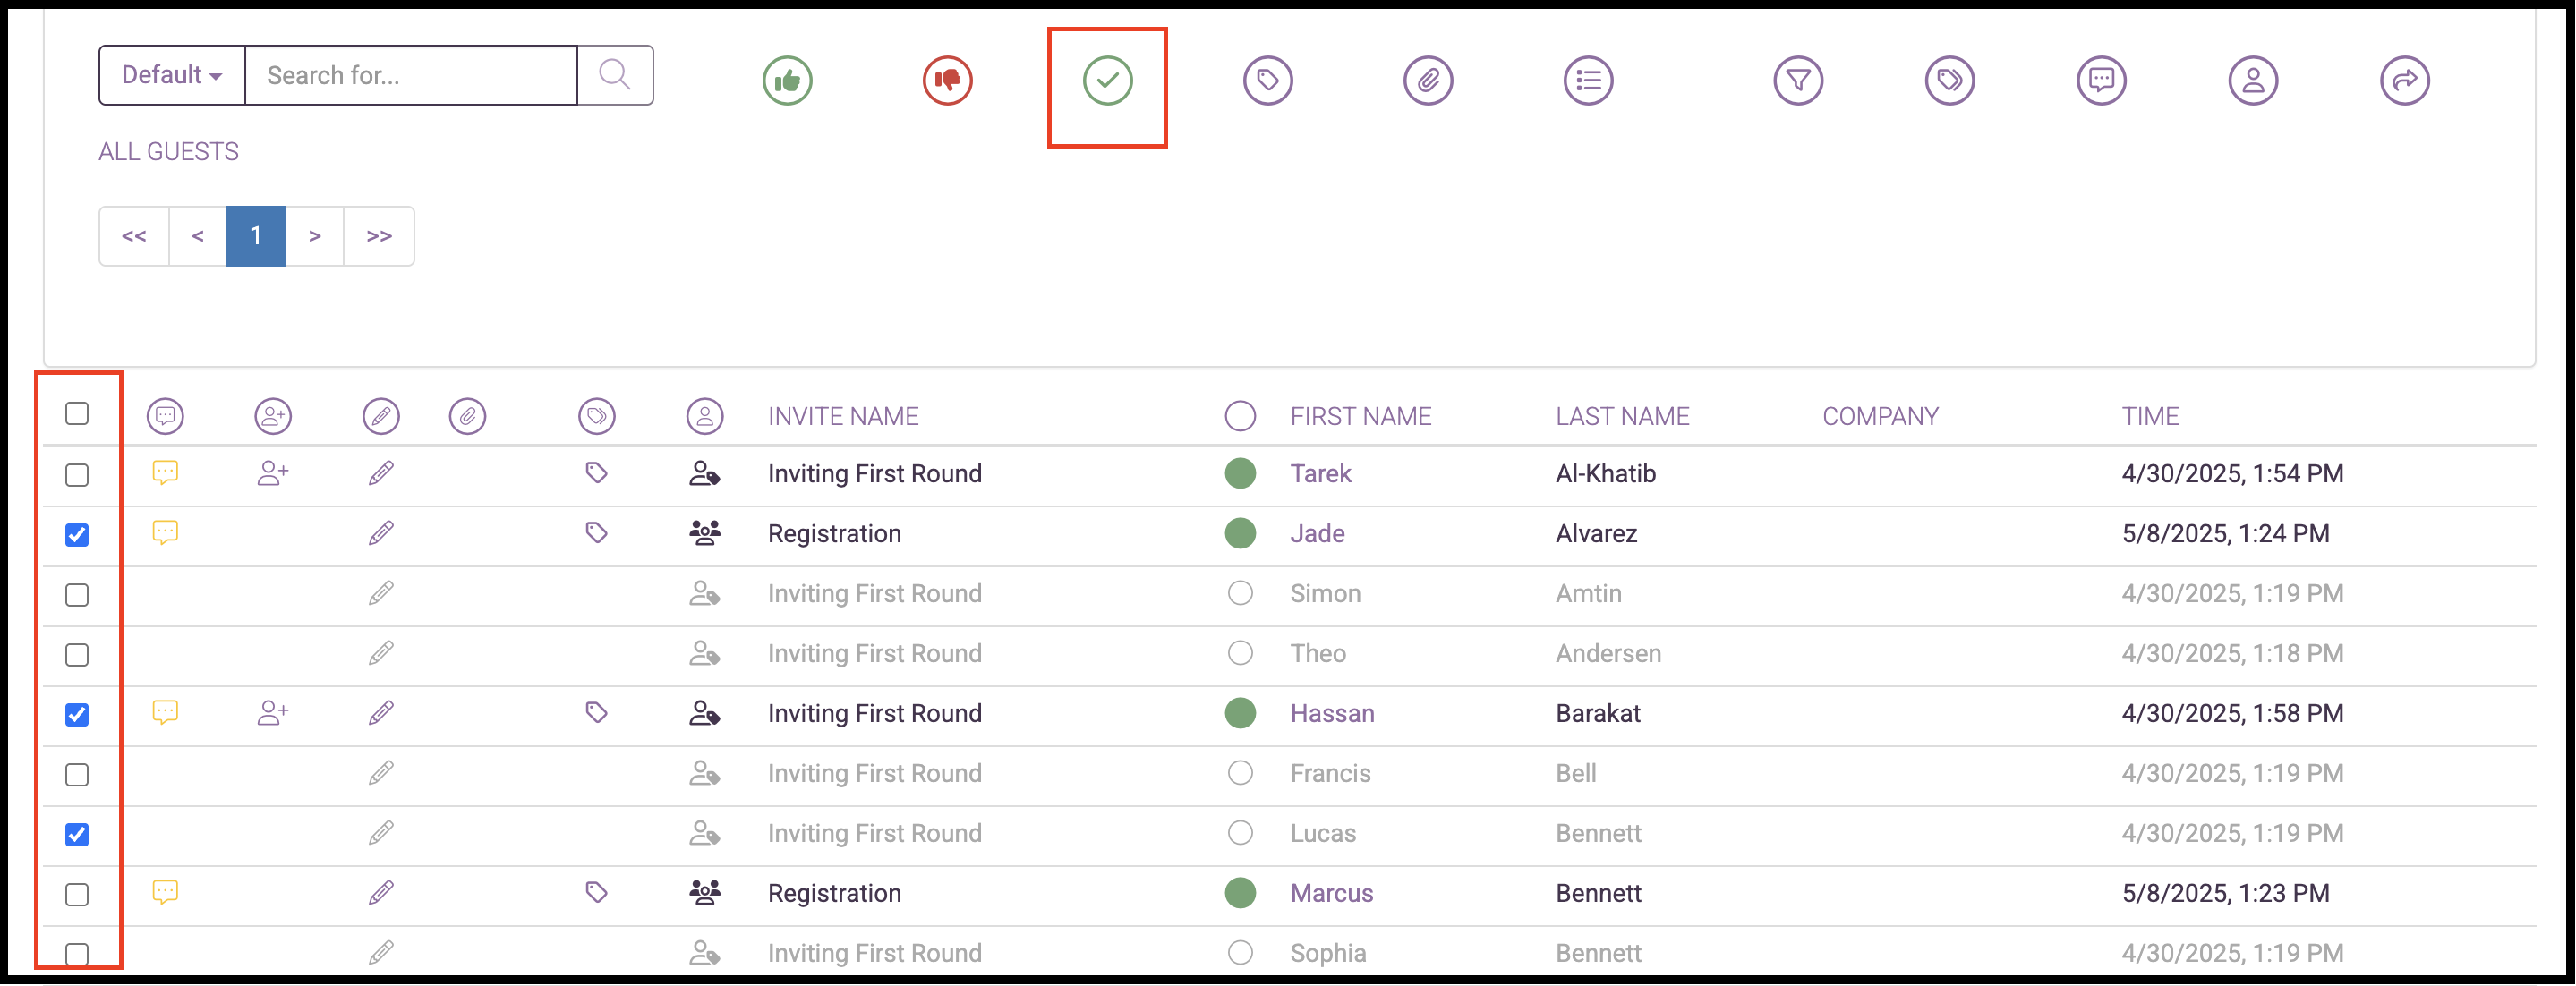Click the magnifier search button
2576x986 pixels.
(x=615, y=75)
